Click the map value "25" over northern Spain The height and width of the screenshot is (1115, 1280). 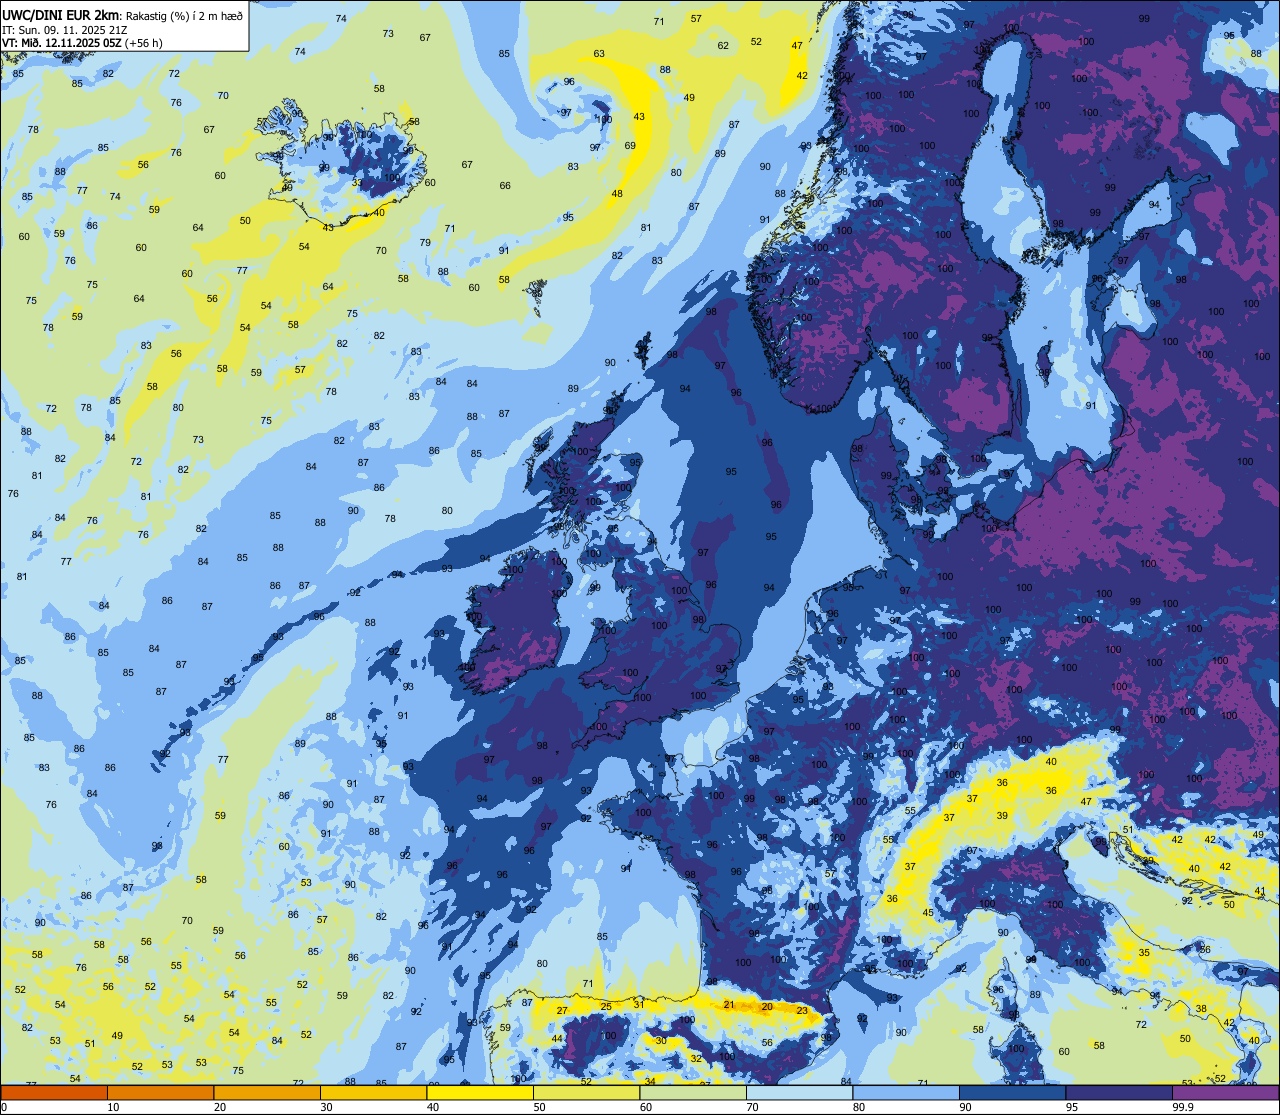[606, 1006]
